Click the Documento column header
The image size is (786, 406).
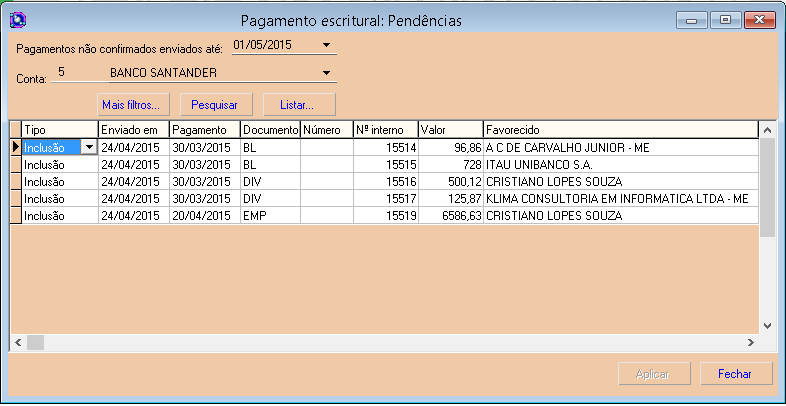tap(270, 130)
